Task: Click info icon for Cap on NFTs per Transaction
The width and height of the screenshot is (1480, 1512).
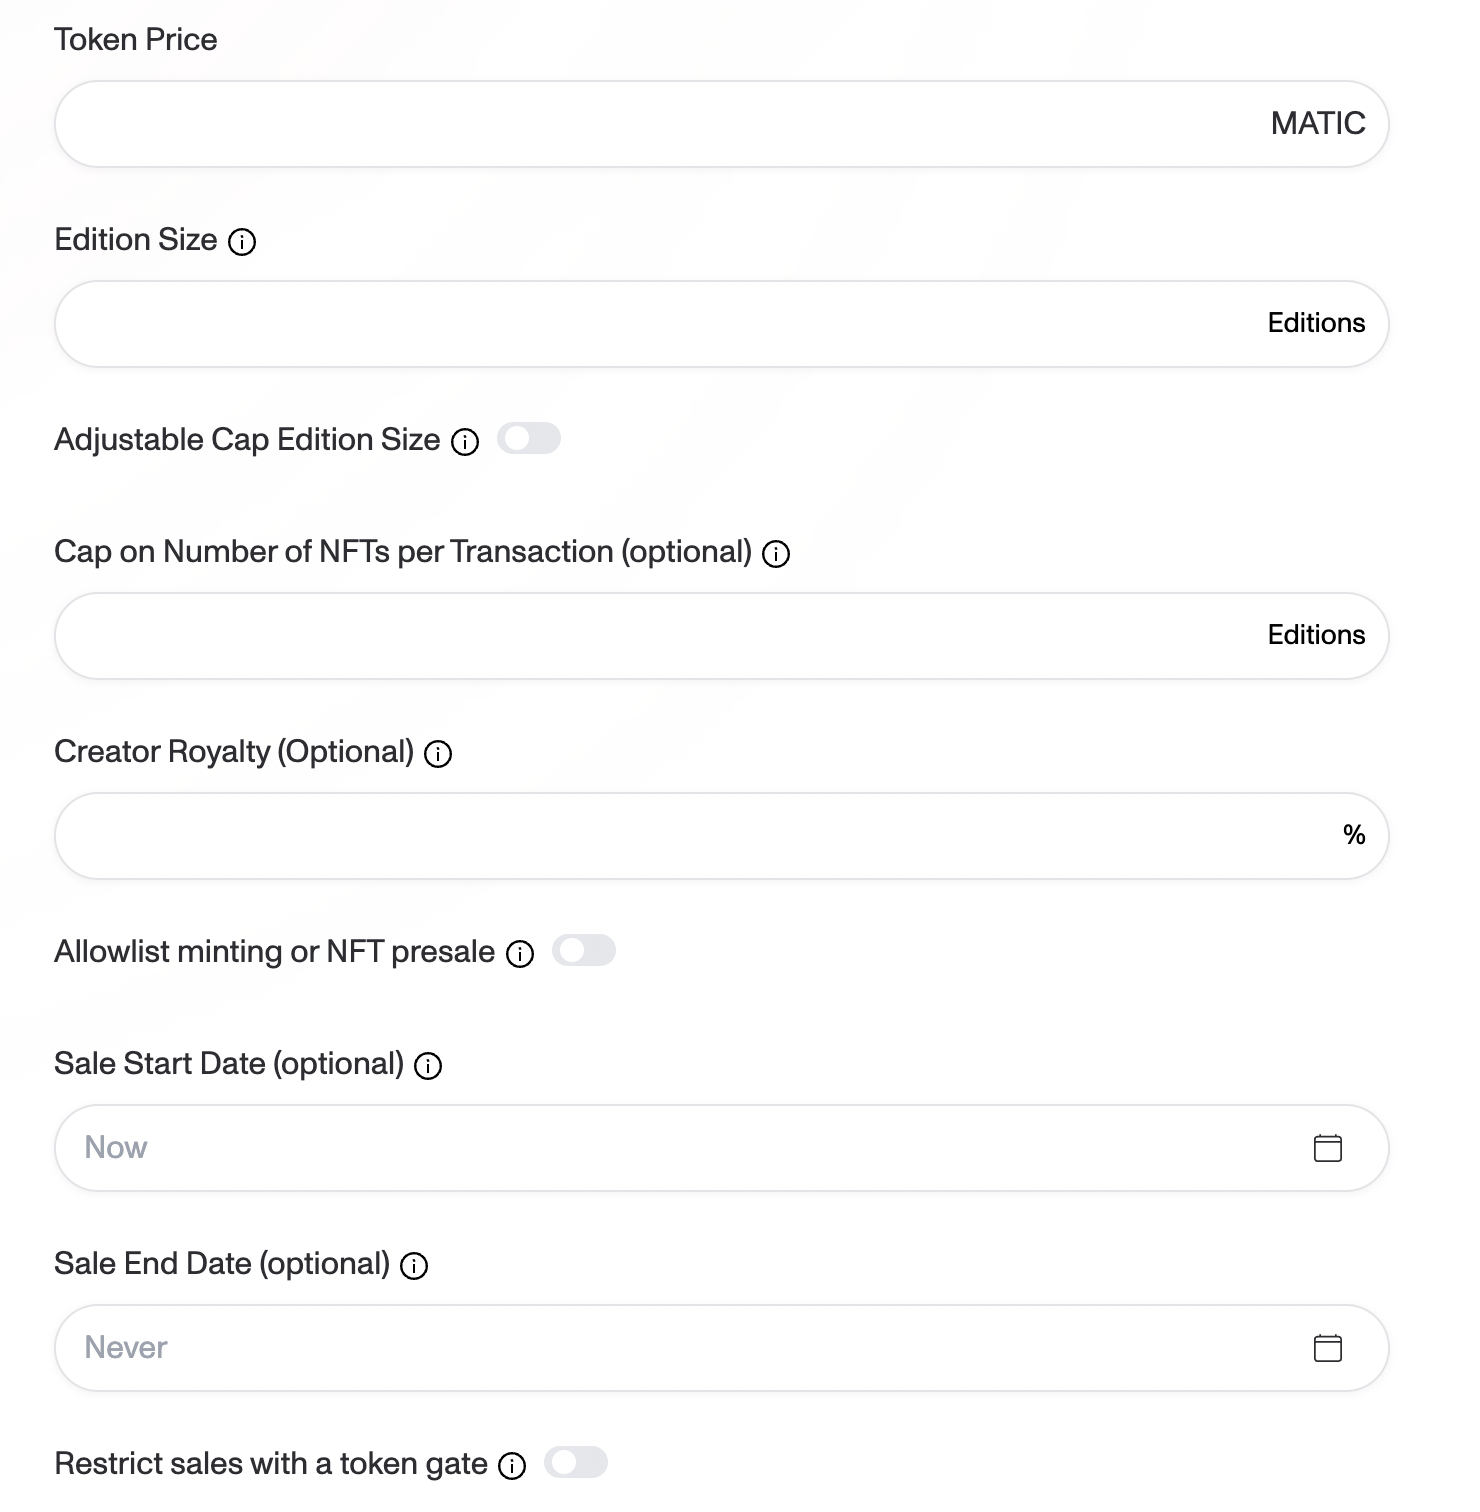Action: click(776, 554)
